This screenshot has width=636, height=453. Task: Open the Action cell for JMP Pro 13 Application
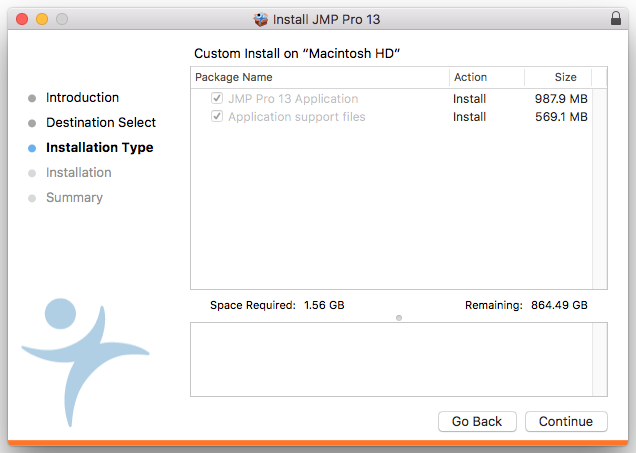pyautogui.click(x=470, y=99)
